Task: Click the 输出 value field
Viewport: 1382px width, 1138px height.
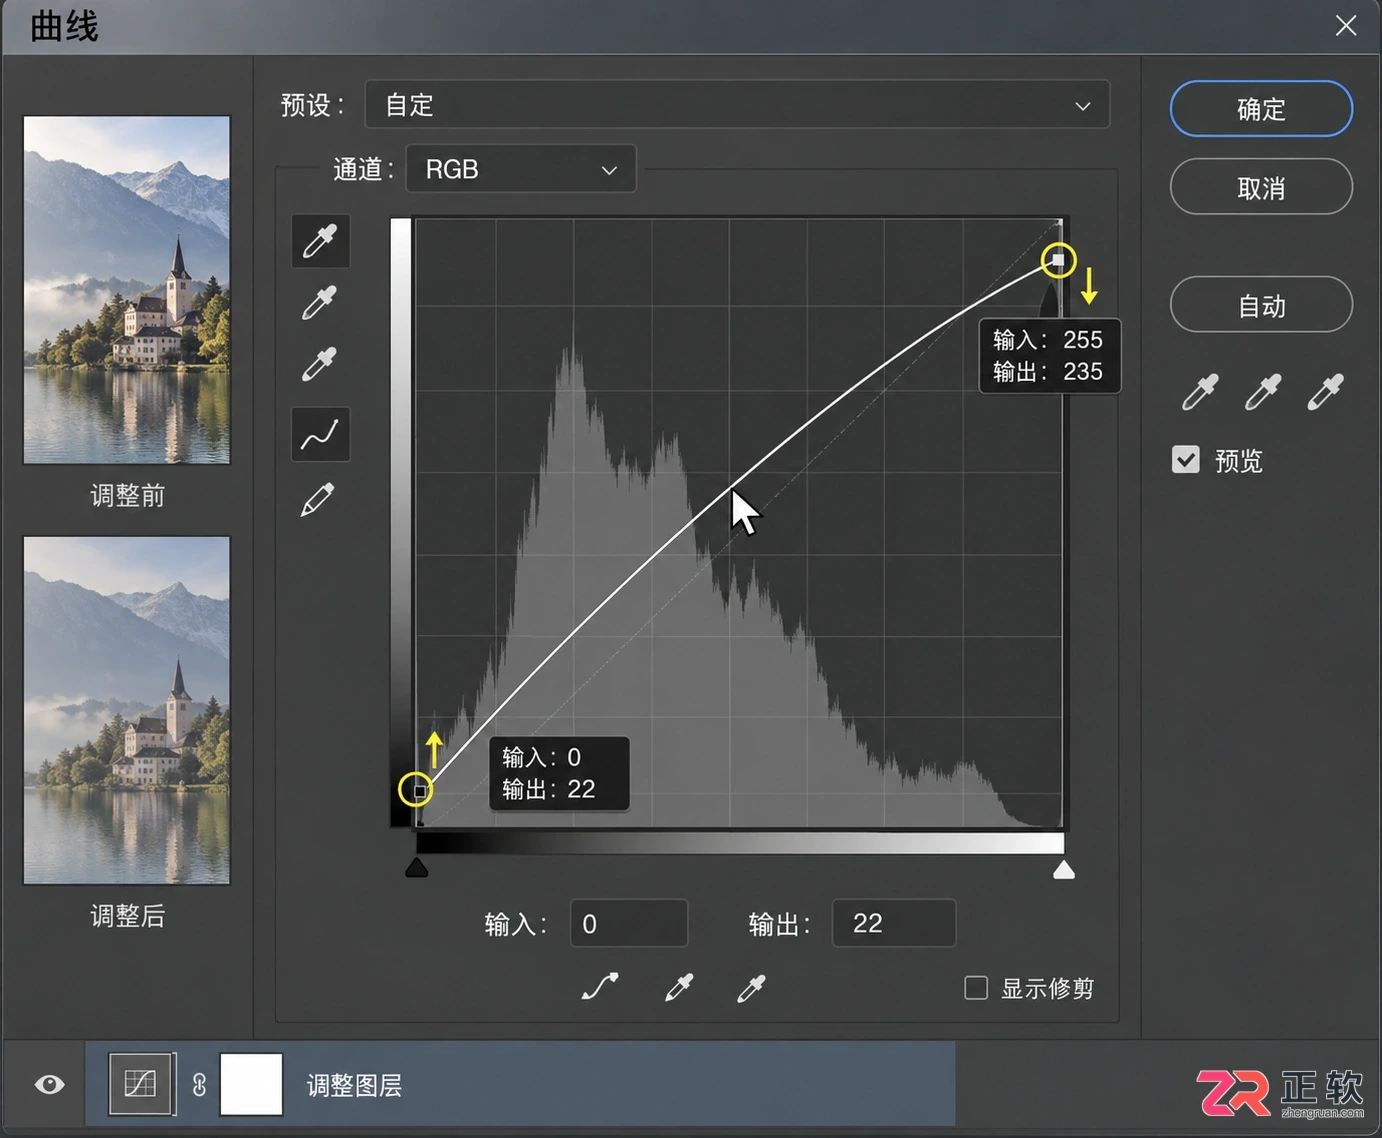Action: click(894, 923)
